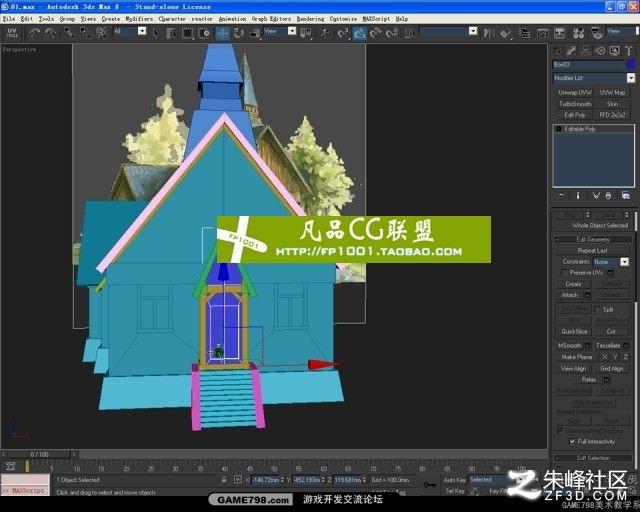Open the Render Scene dialog icon
Viewport: 640px width, 512px height.
[x=597, y=33]
